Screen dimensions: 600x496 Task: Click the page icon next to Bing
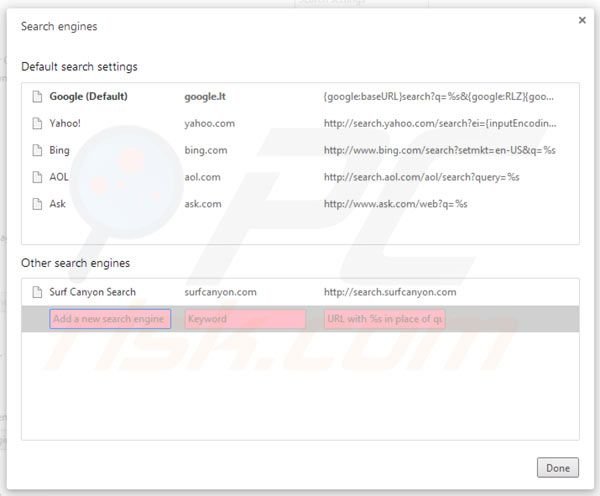tap(37, 150)
